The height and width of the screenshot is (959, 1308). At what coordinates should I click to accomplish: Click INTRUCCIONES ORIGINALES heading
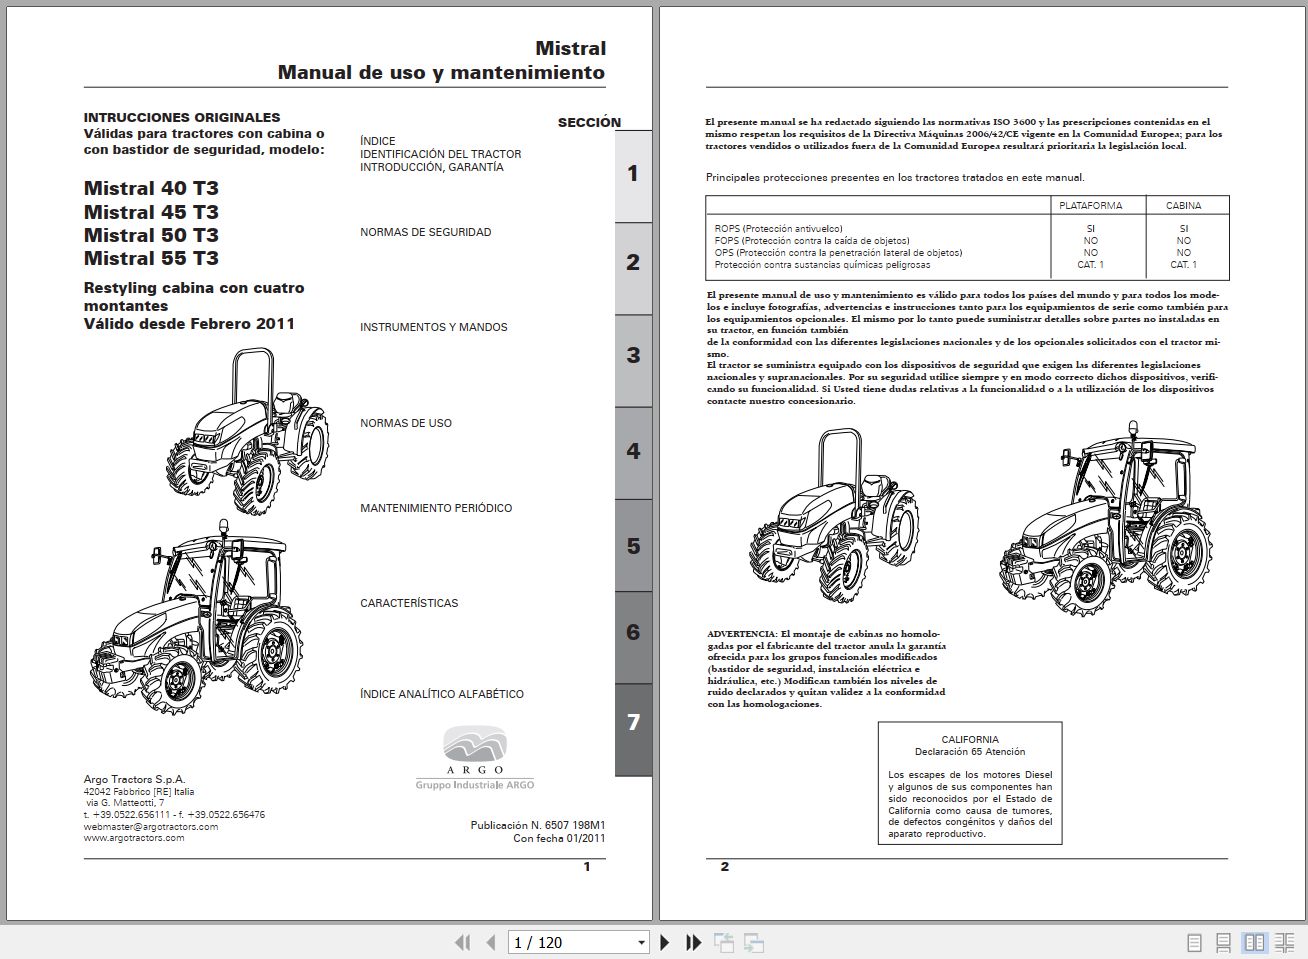click(x=182, y=117)
